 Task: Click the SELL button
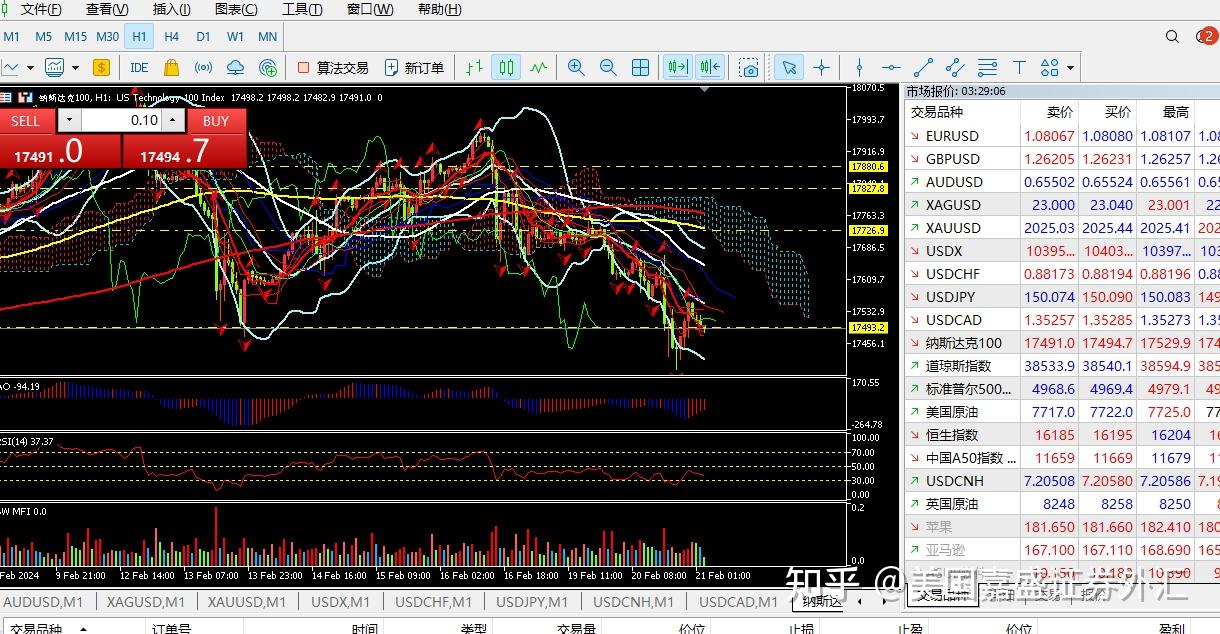pos(25,120)
